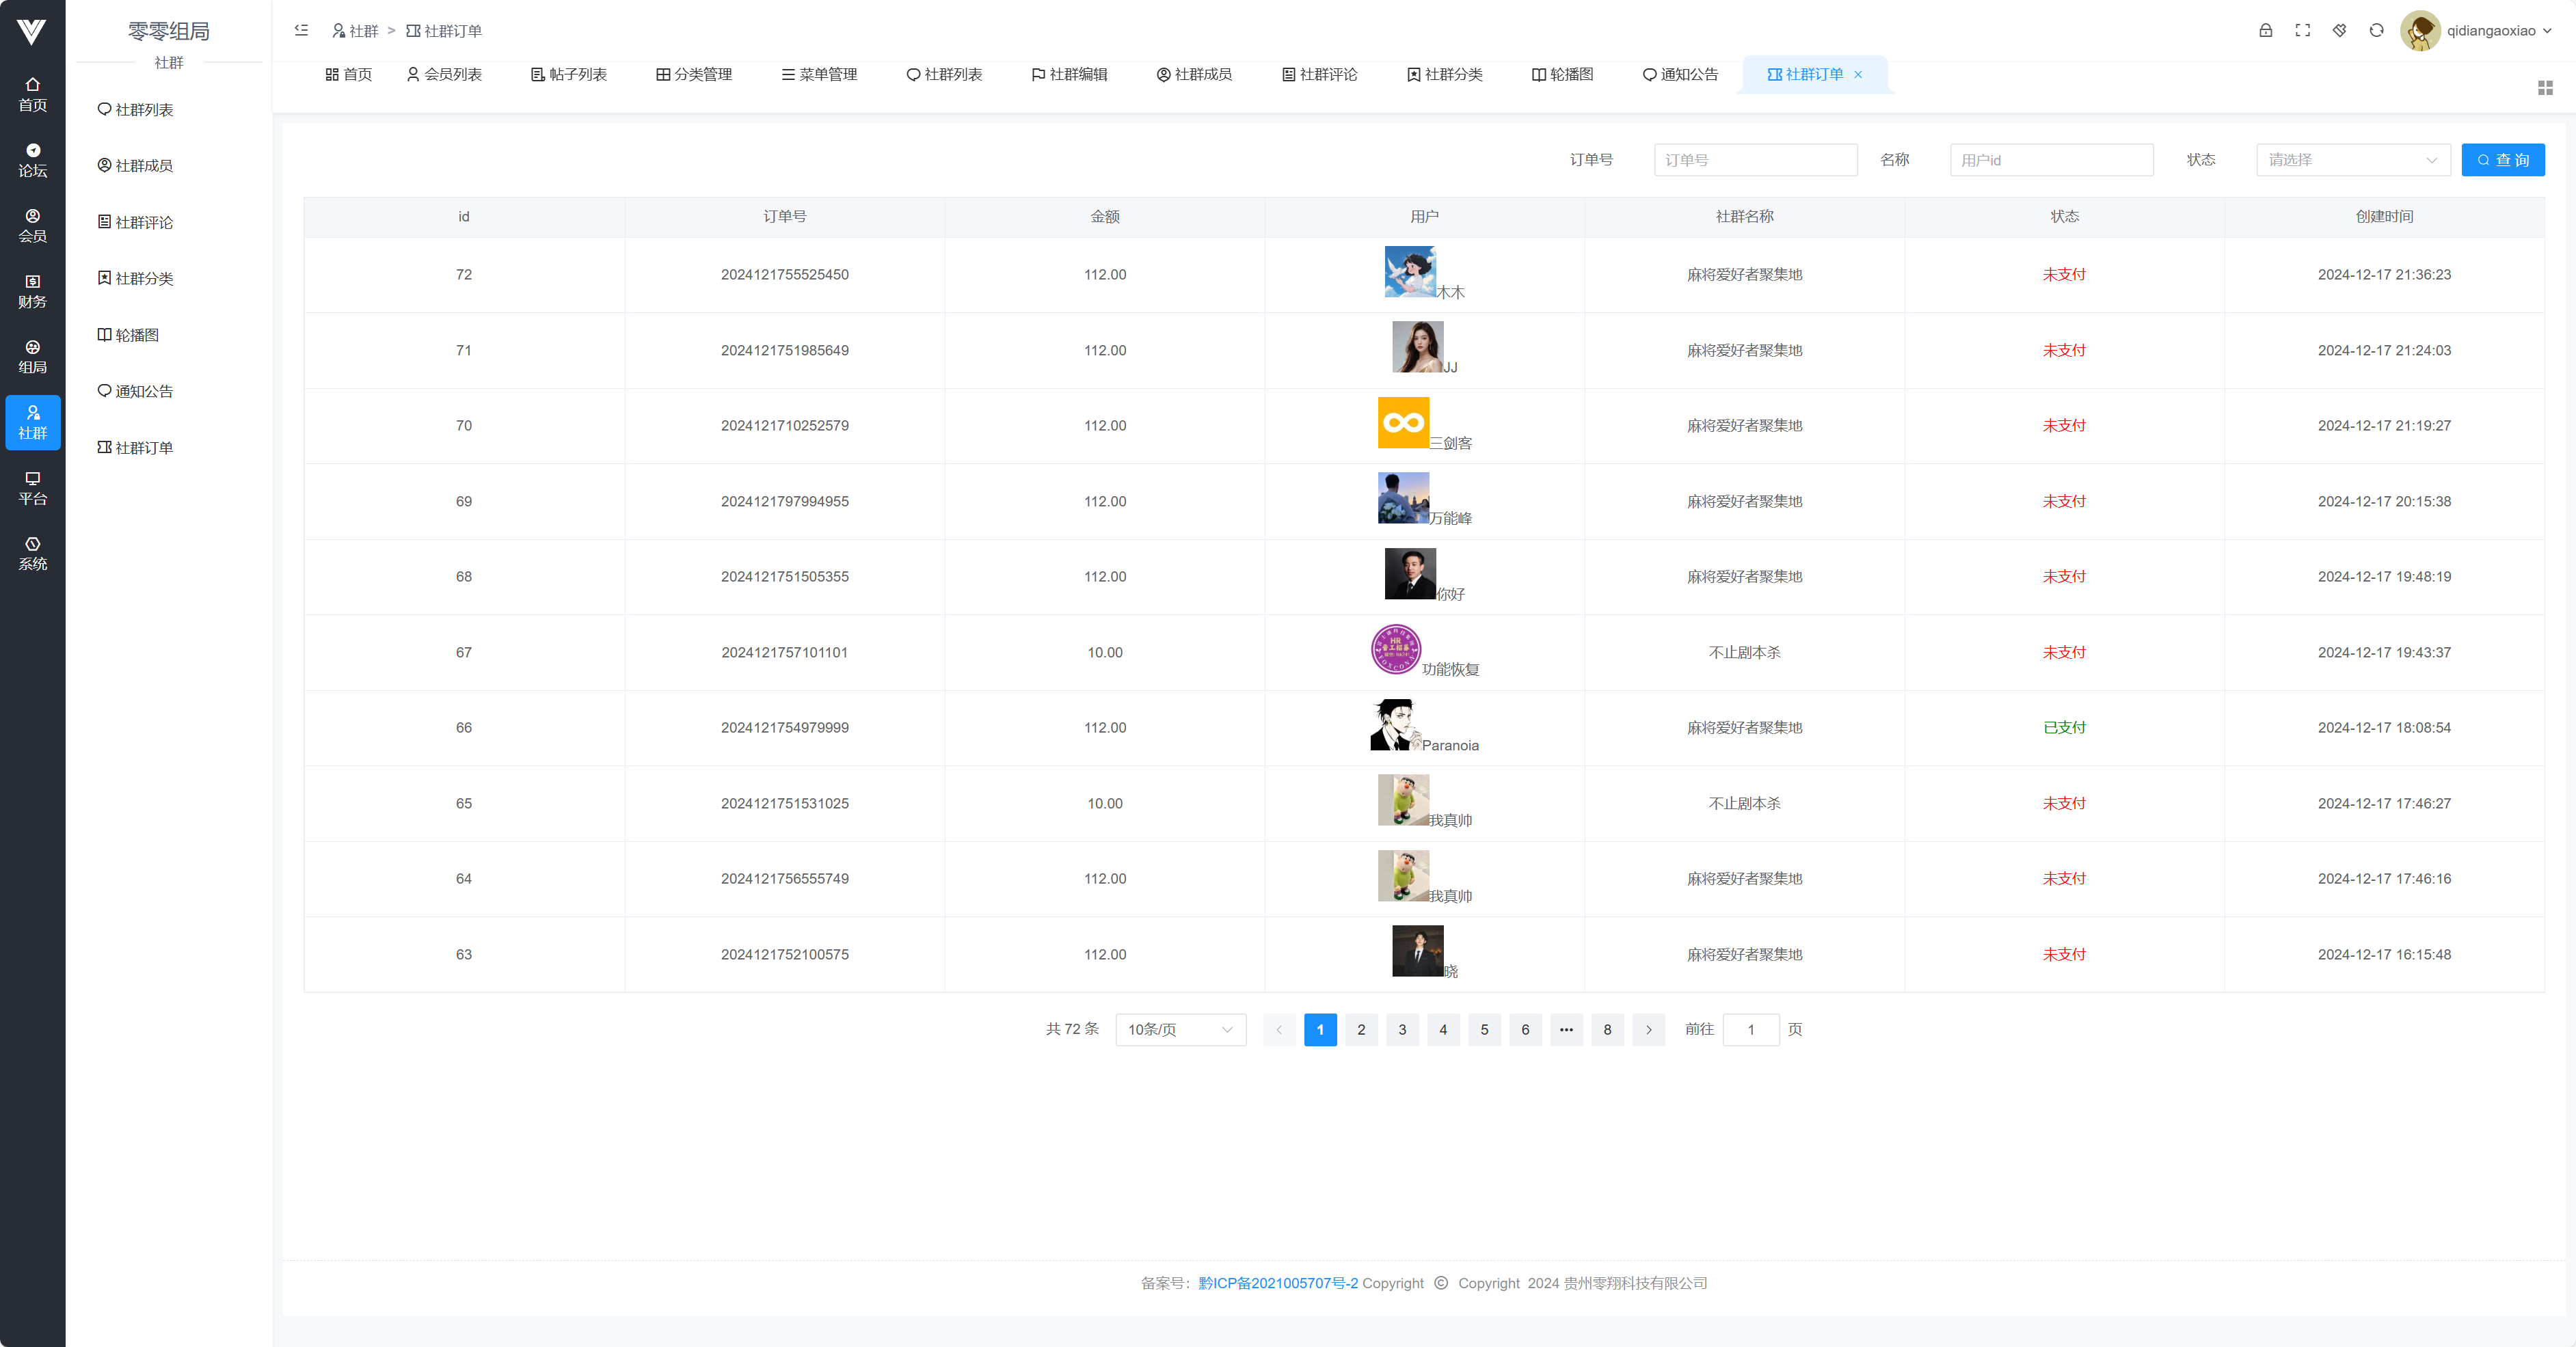
Task: Click the lock screen icon
Action: click(x=2265, y=31)
